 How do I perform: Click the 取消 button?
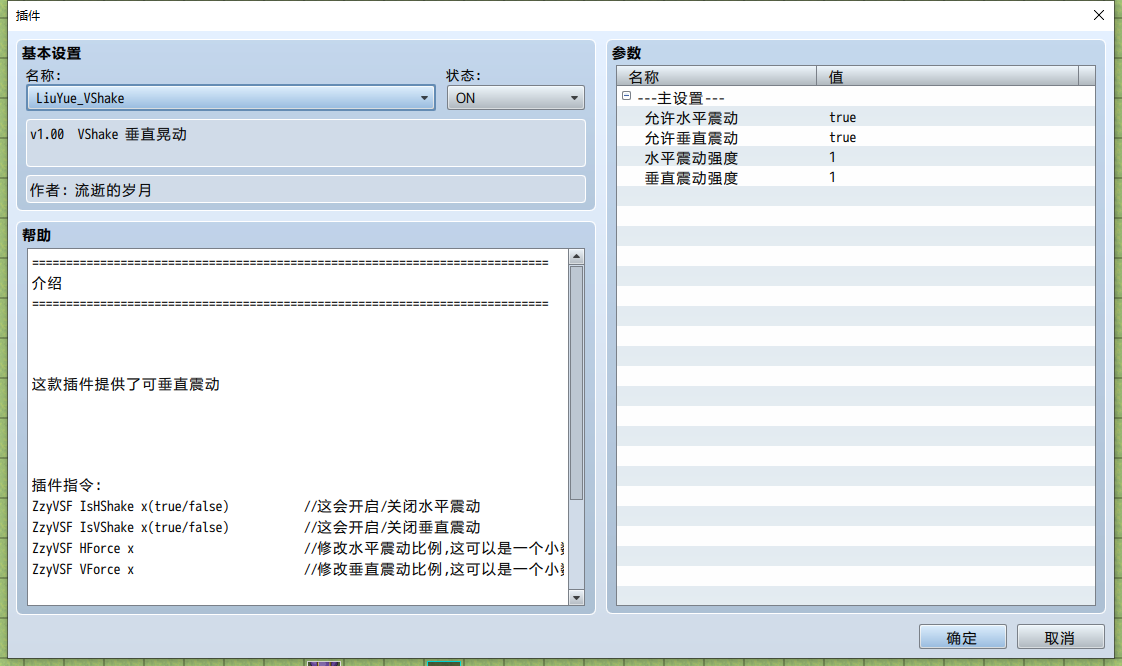[x=1060, y=637]
